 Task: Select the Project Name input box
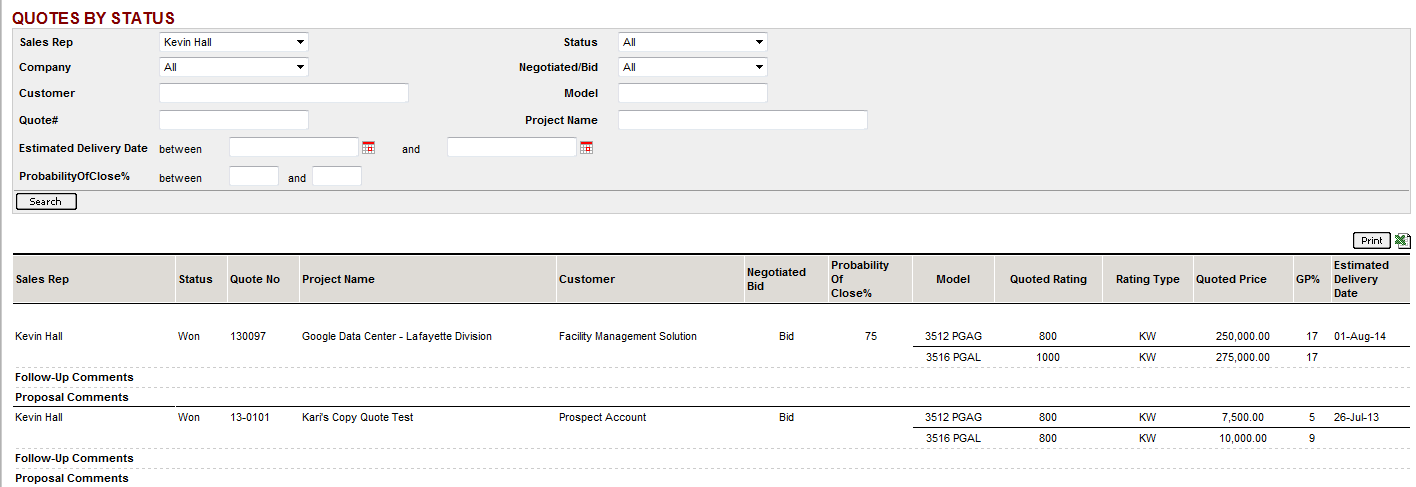(x=742, y=120)
